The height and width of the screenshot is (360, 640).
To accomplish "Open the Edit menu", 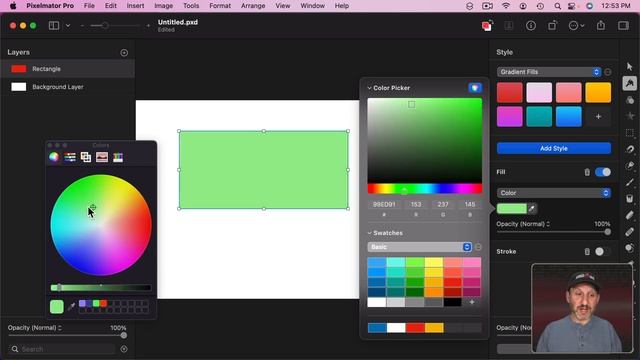I will coord(111,6).
